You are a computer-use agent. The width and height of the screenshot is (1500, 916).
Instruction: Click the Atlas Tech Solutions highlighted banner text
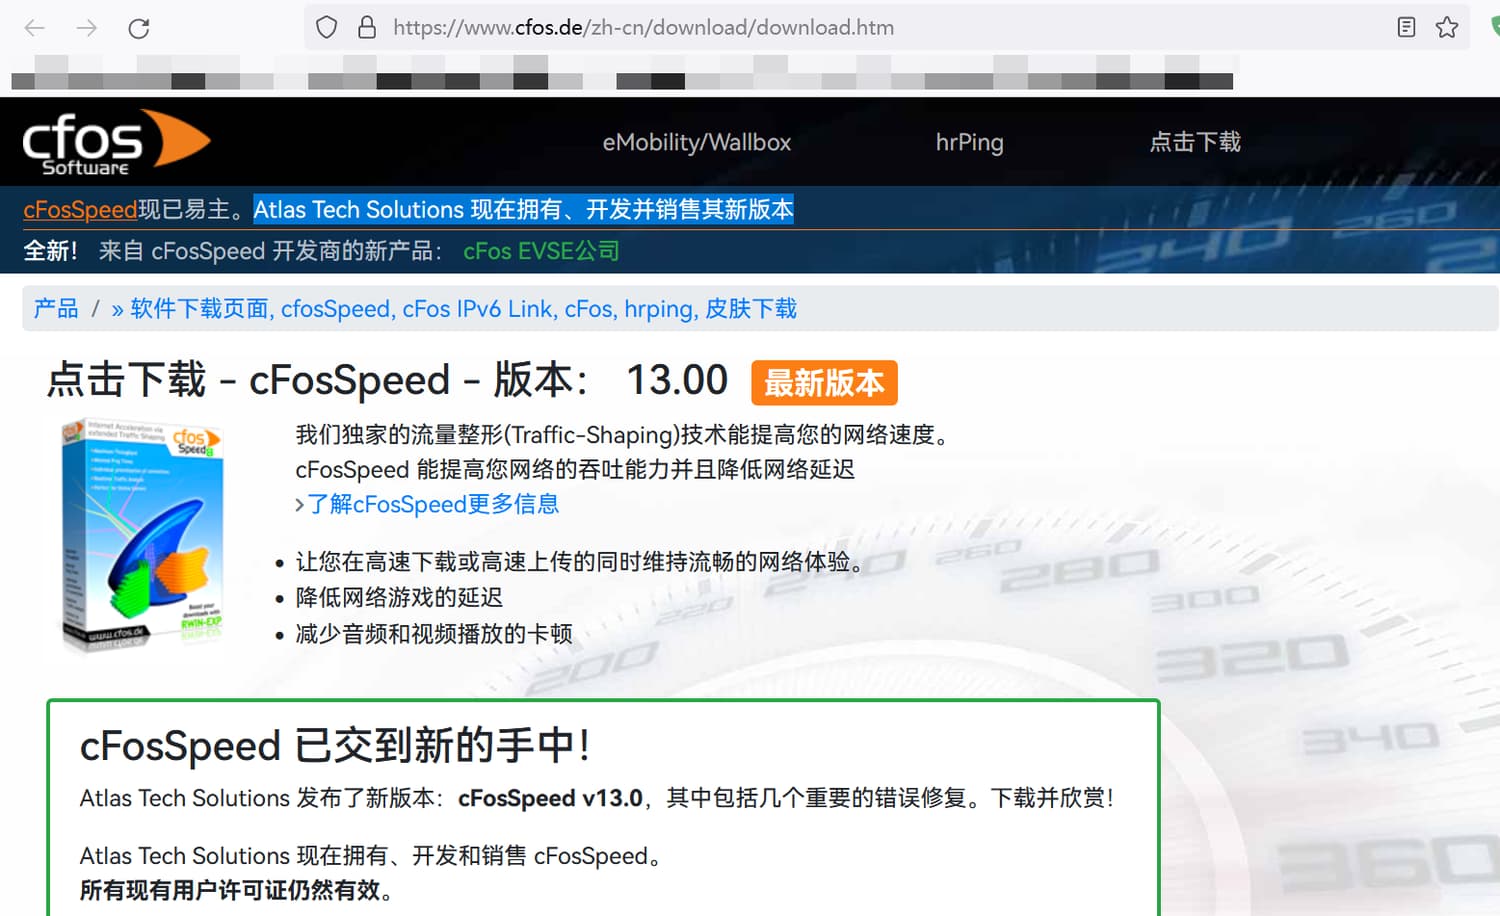[x=523, y=209]
